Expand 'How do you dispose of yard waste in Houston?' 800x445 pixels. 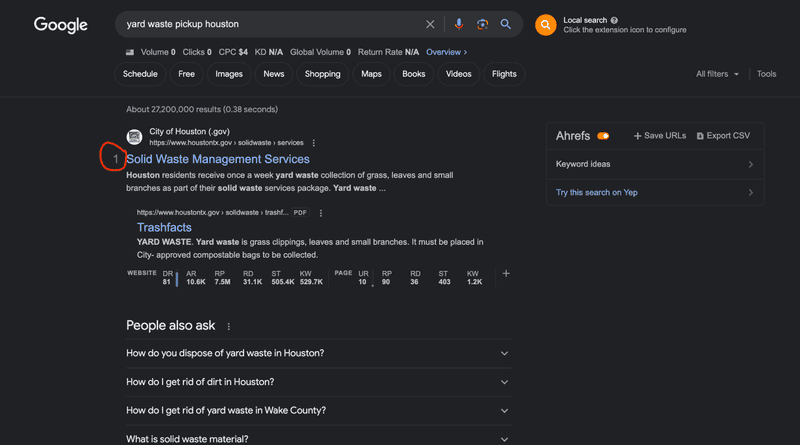tap(318, 353)
